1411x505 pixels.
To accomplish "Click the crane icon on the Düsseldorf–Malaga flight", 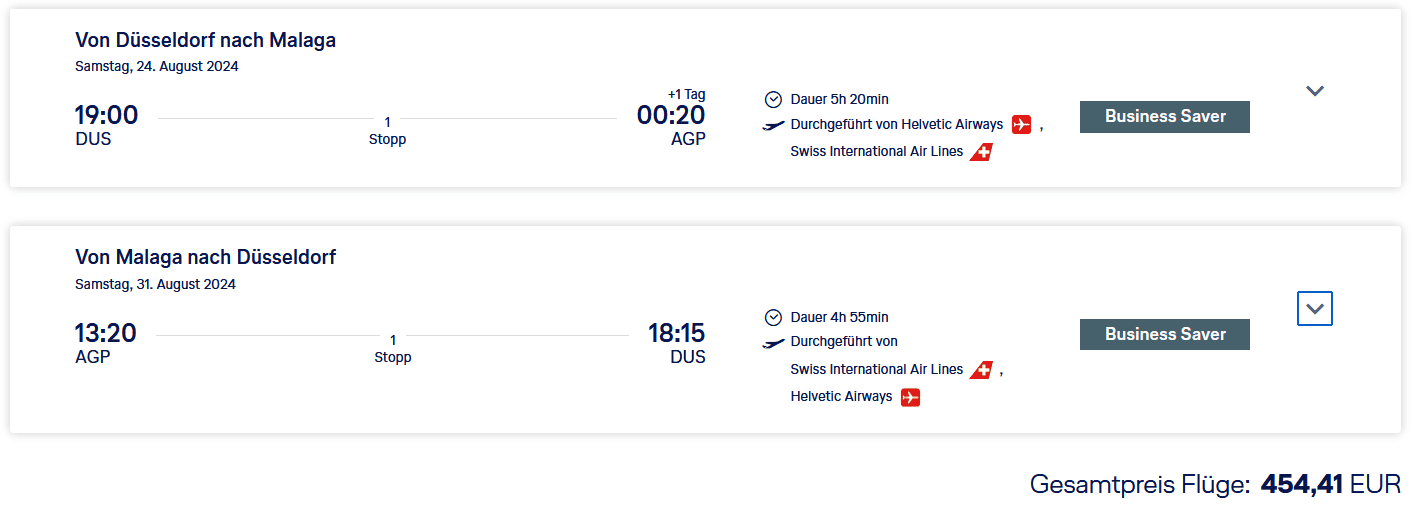I will (773, 125).
